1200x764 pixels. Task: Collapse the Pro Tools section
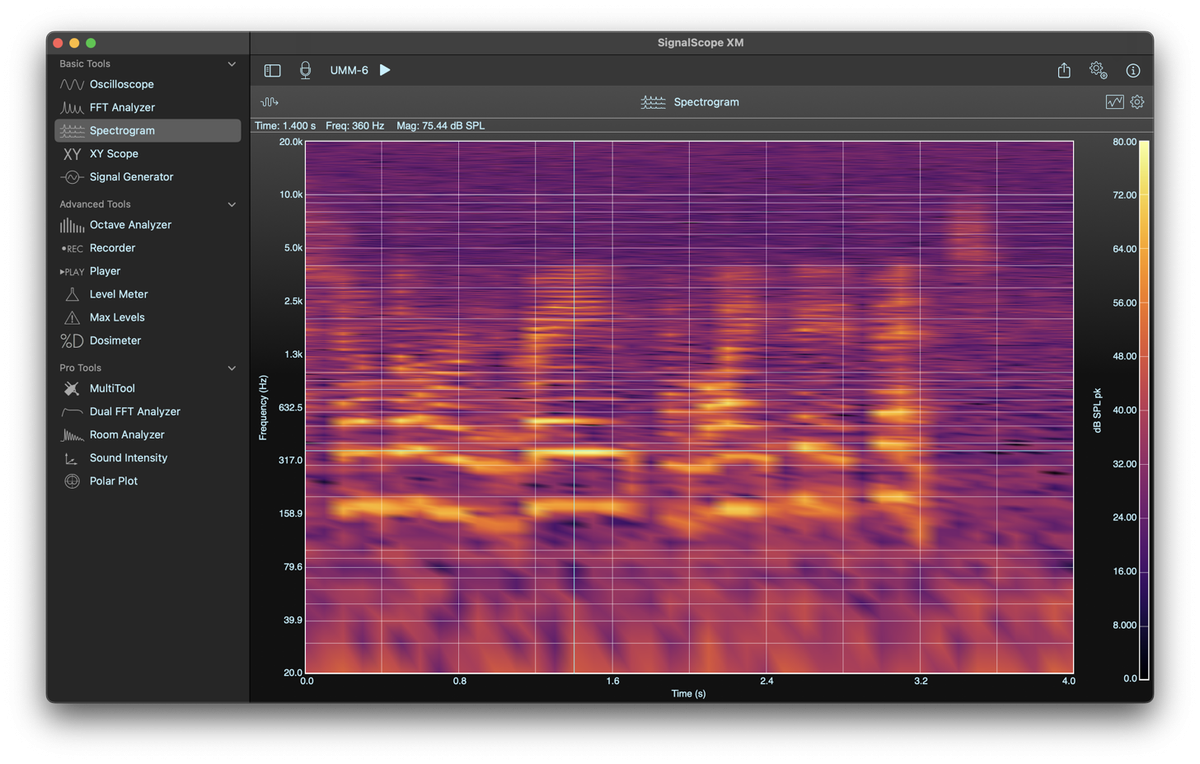232,368
